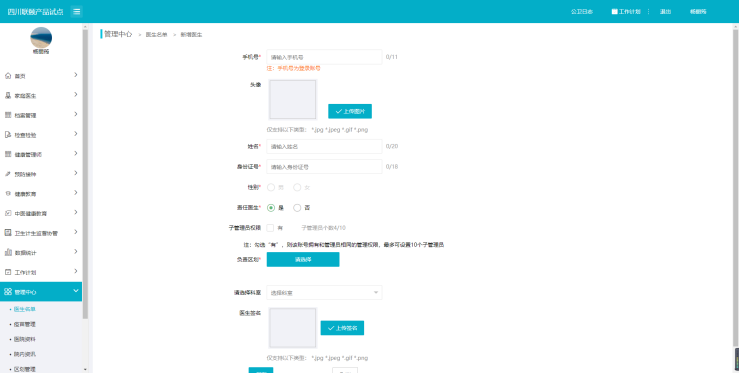This screenshot has width=740, height=374.
Task: Click the 健康教育 icon in sidebar
Action: point(8,194)
